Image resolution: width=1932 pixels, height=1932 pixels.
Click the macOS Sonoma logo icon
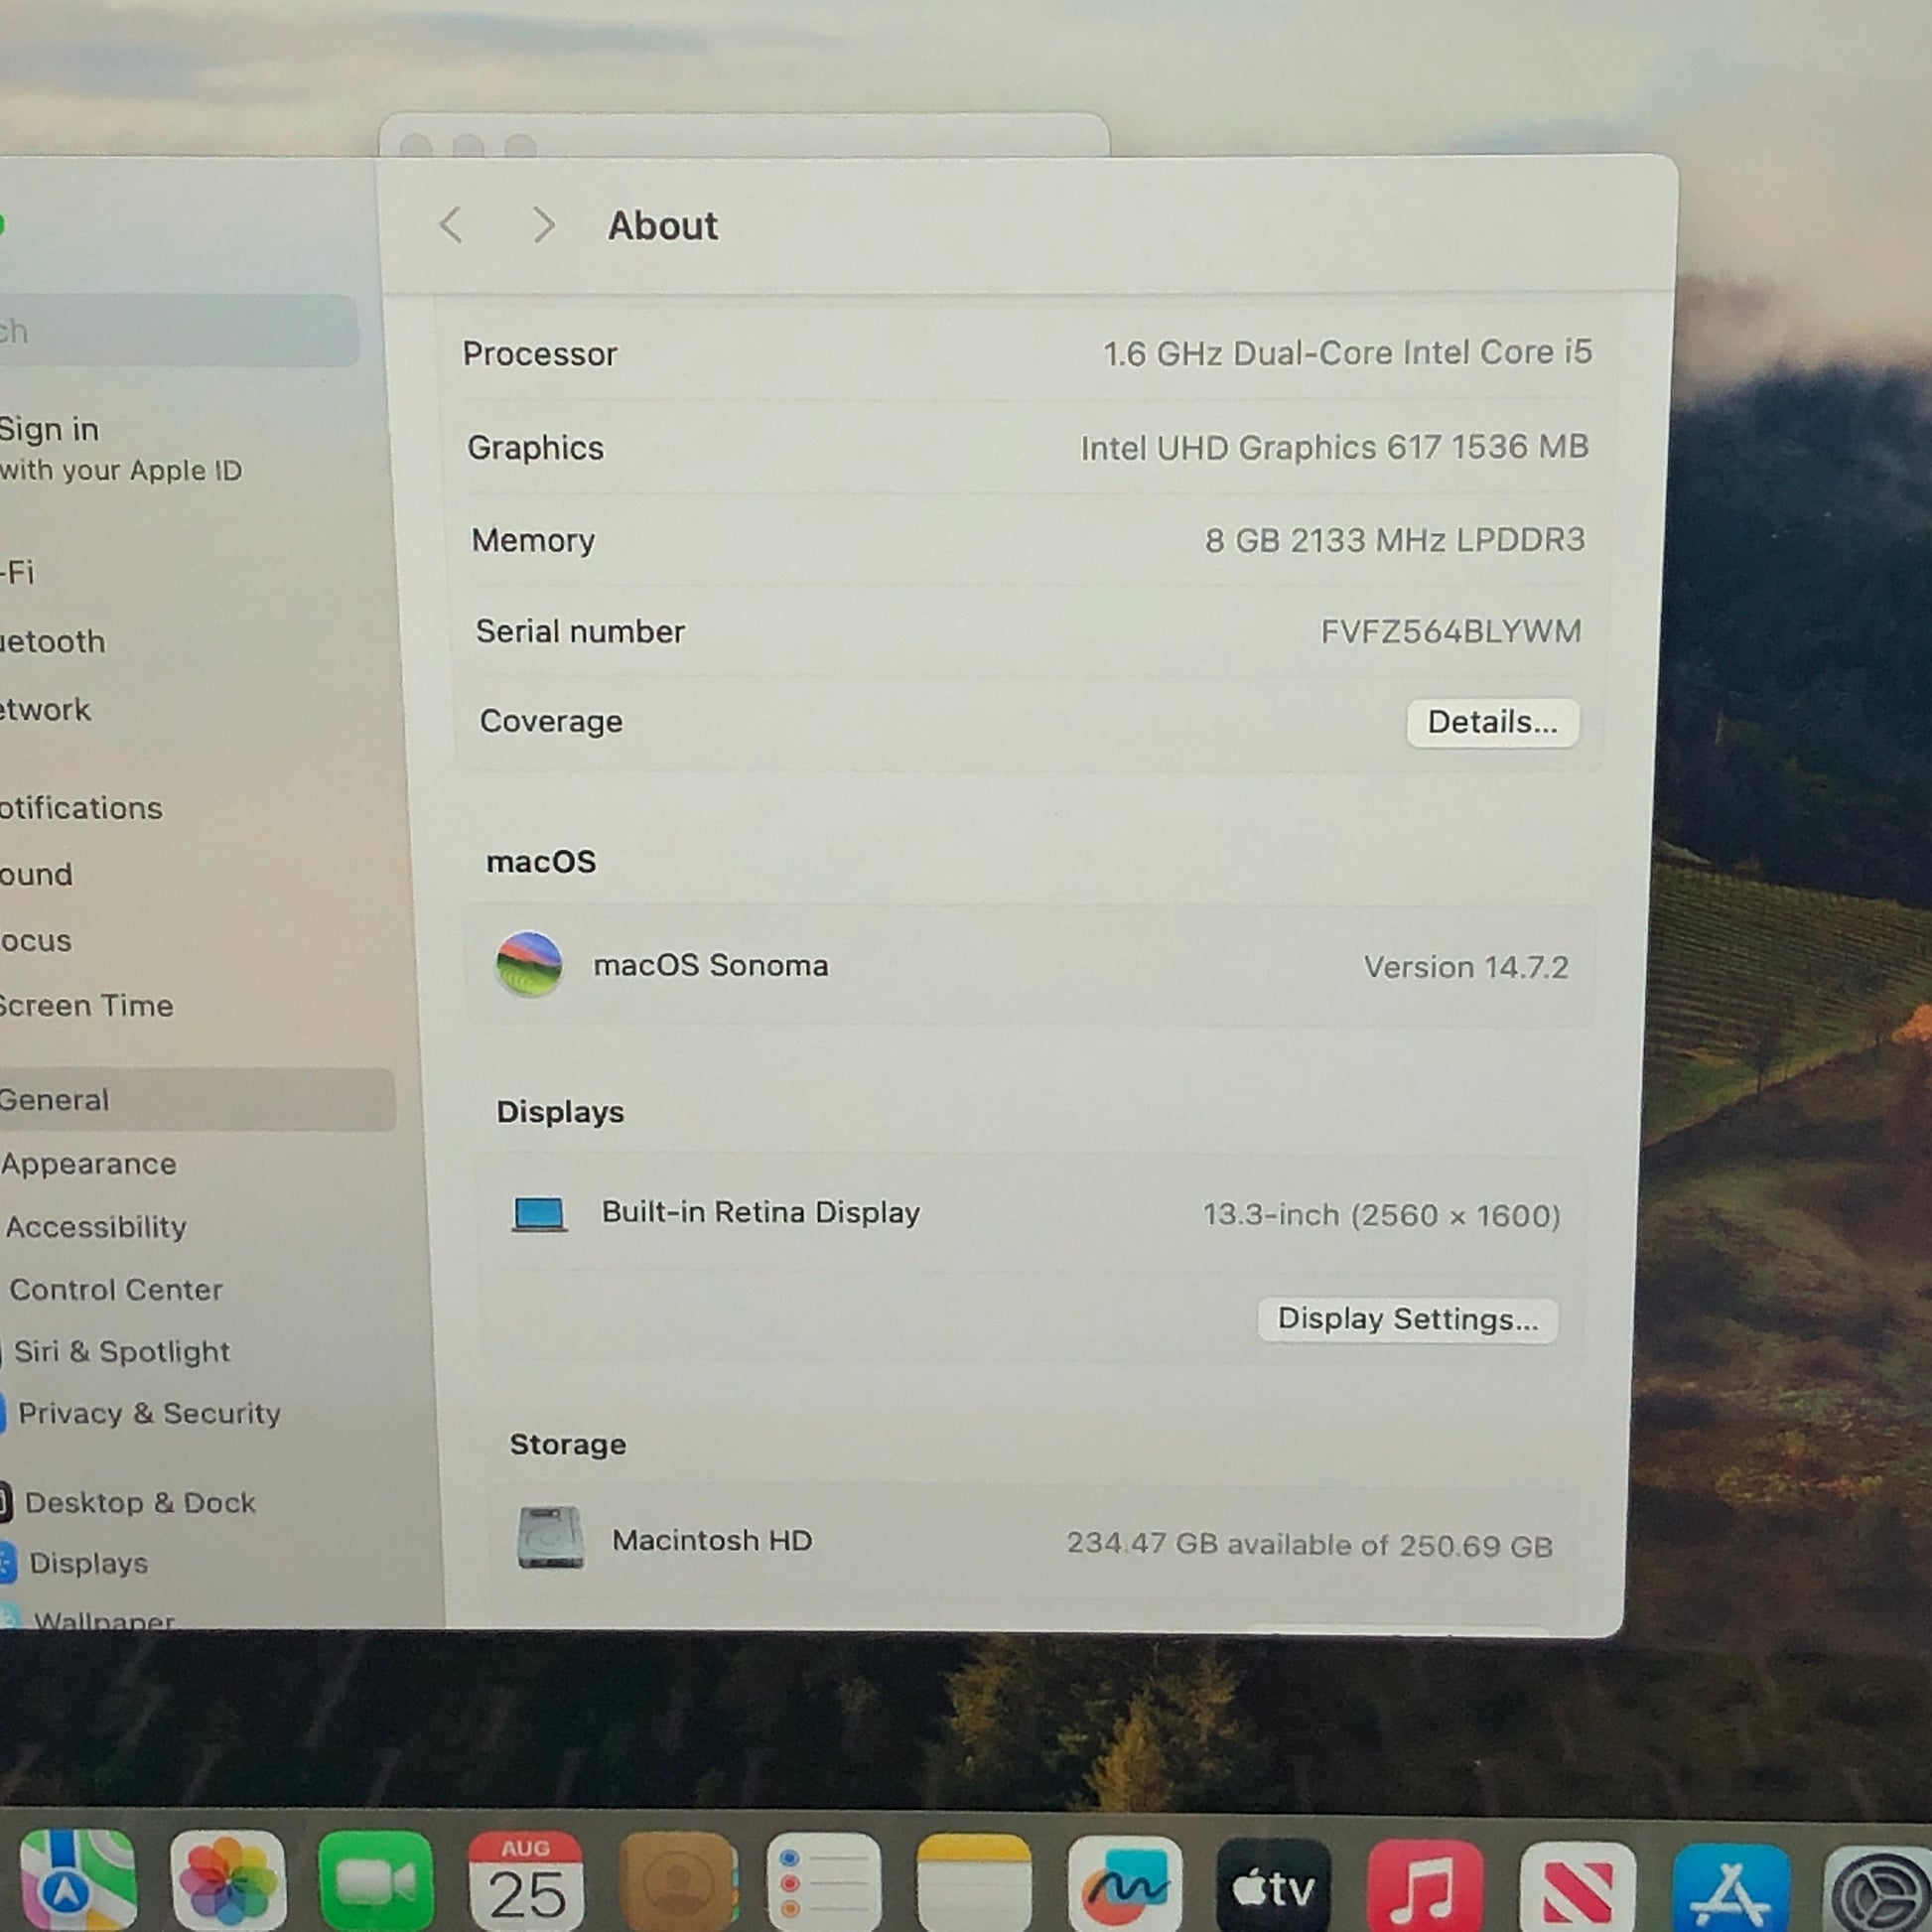click(x=529, y=964)
